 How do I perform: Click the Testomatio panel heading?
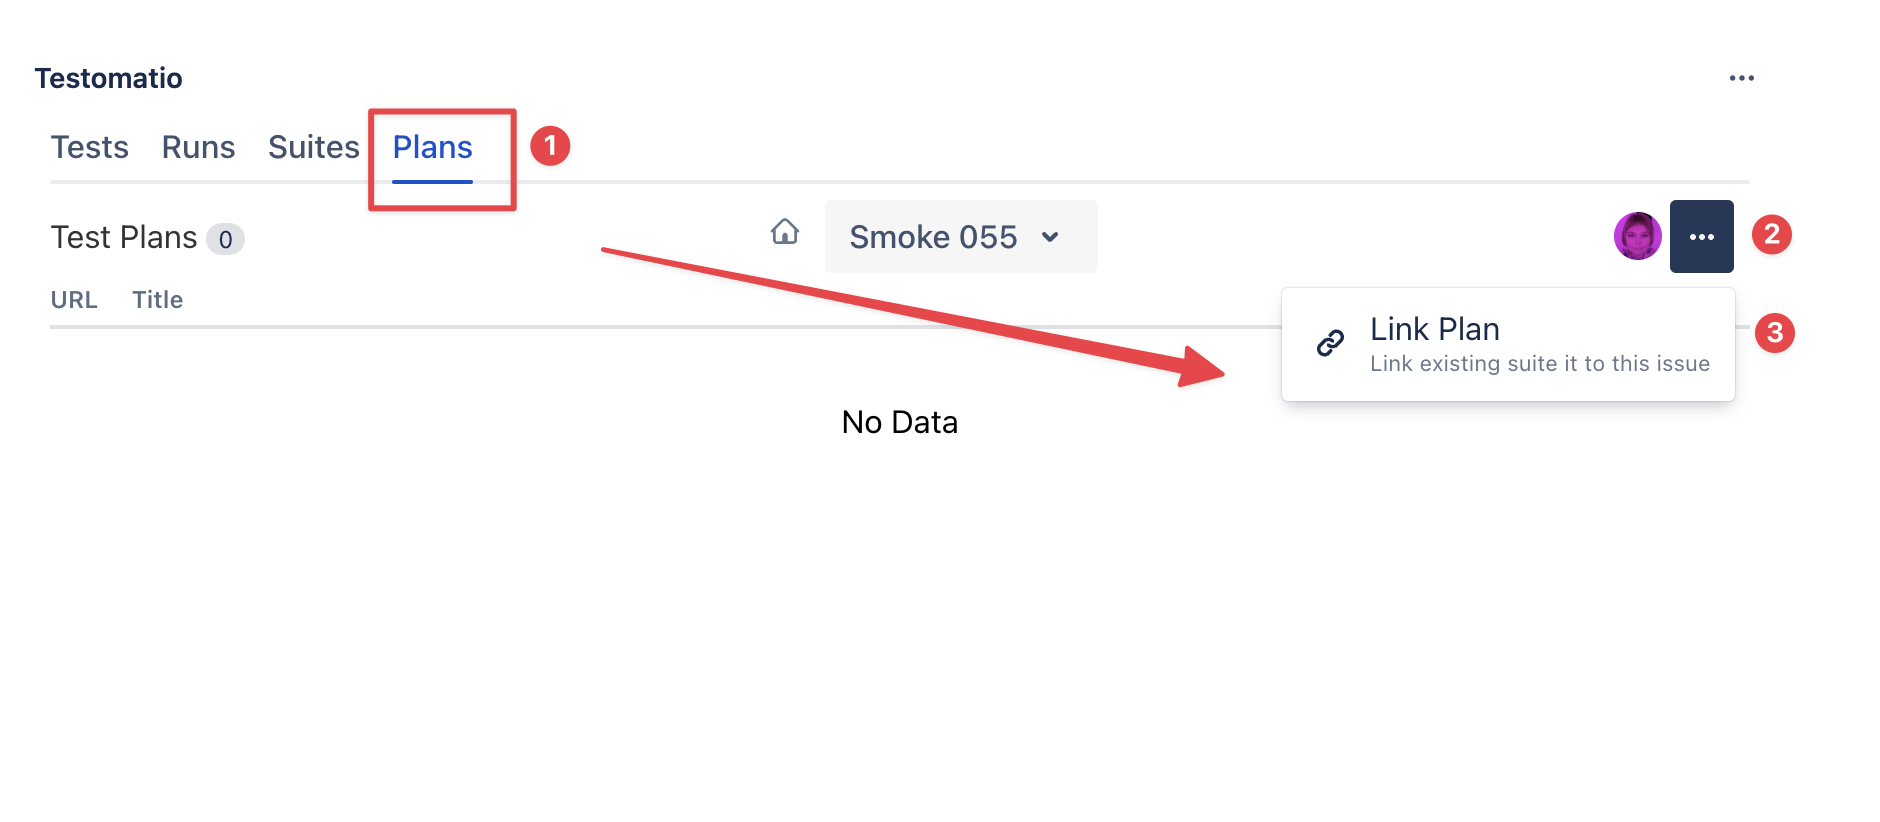(x=108, y=78)
